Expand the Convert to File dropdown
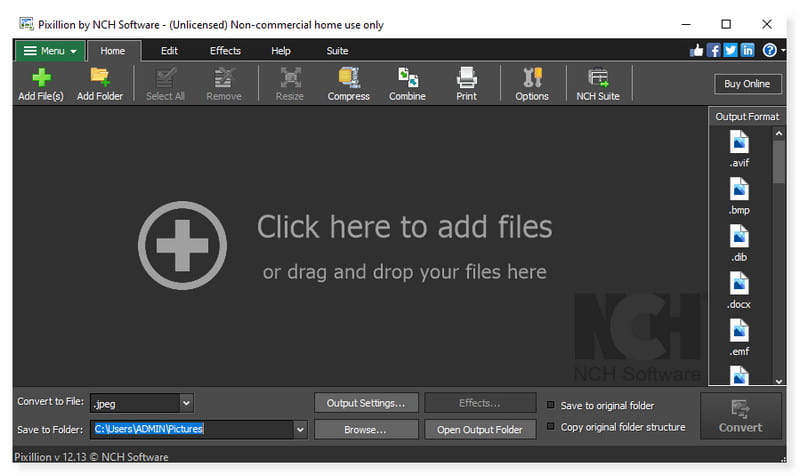Screen dimensions: 800x476 (186, 403)
